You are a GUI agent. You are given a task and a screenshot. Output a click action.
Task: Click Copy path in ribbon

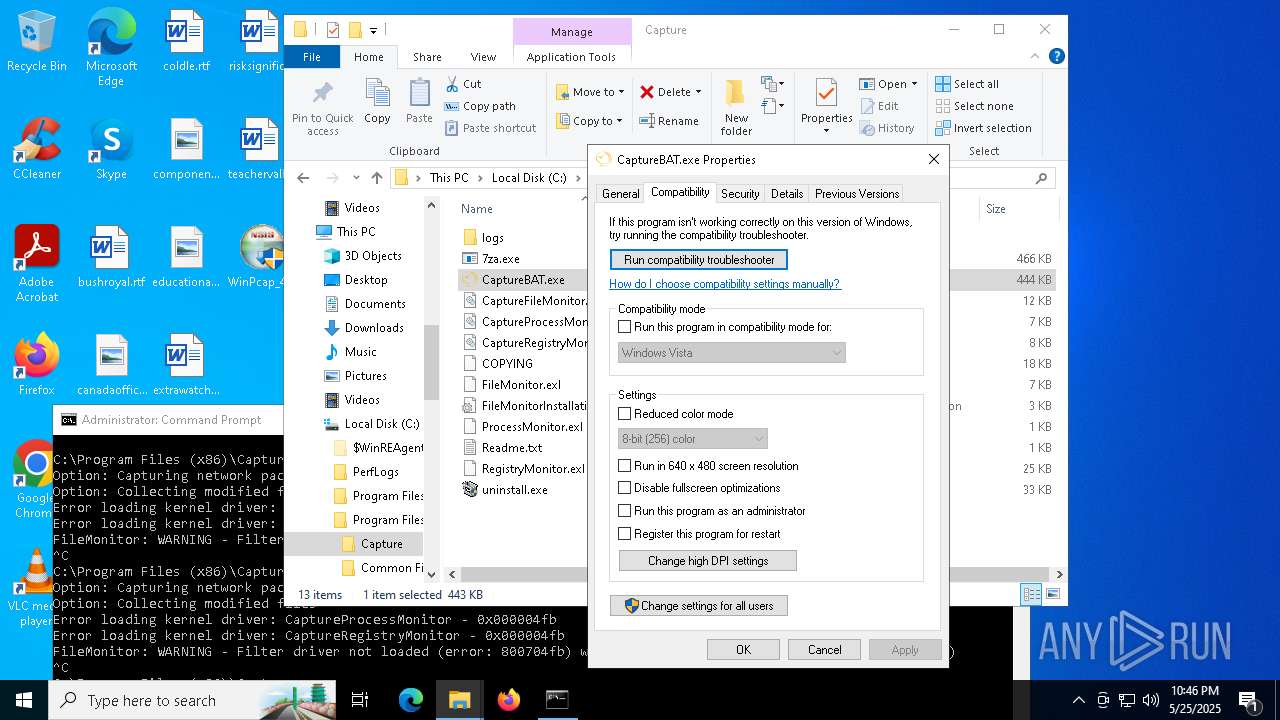pos(480,106)
